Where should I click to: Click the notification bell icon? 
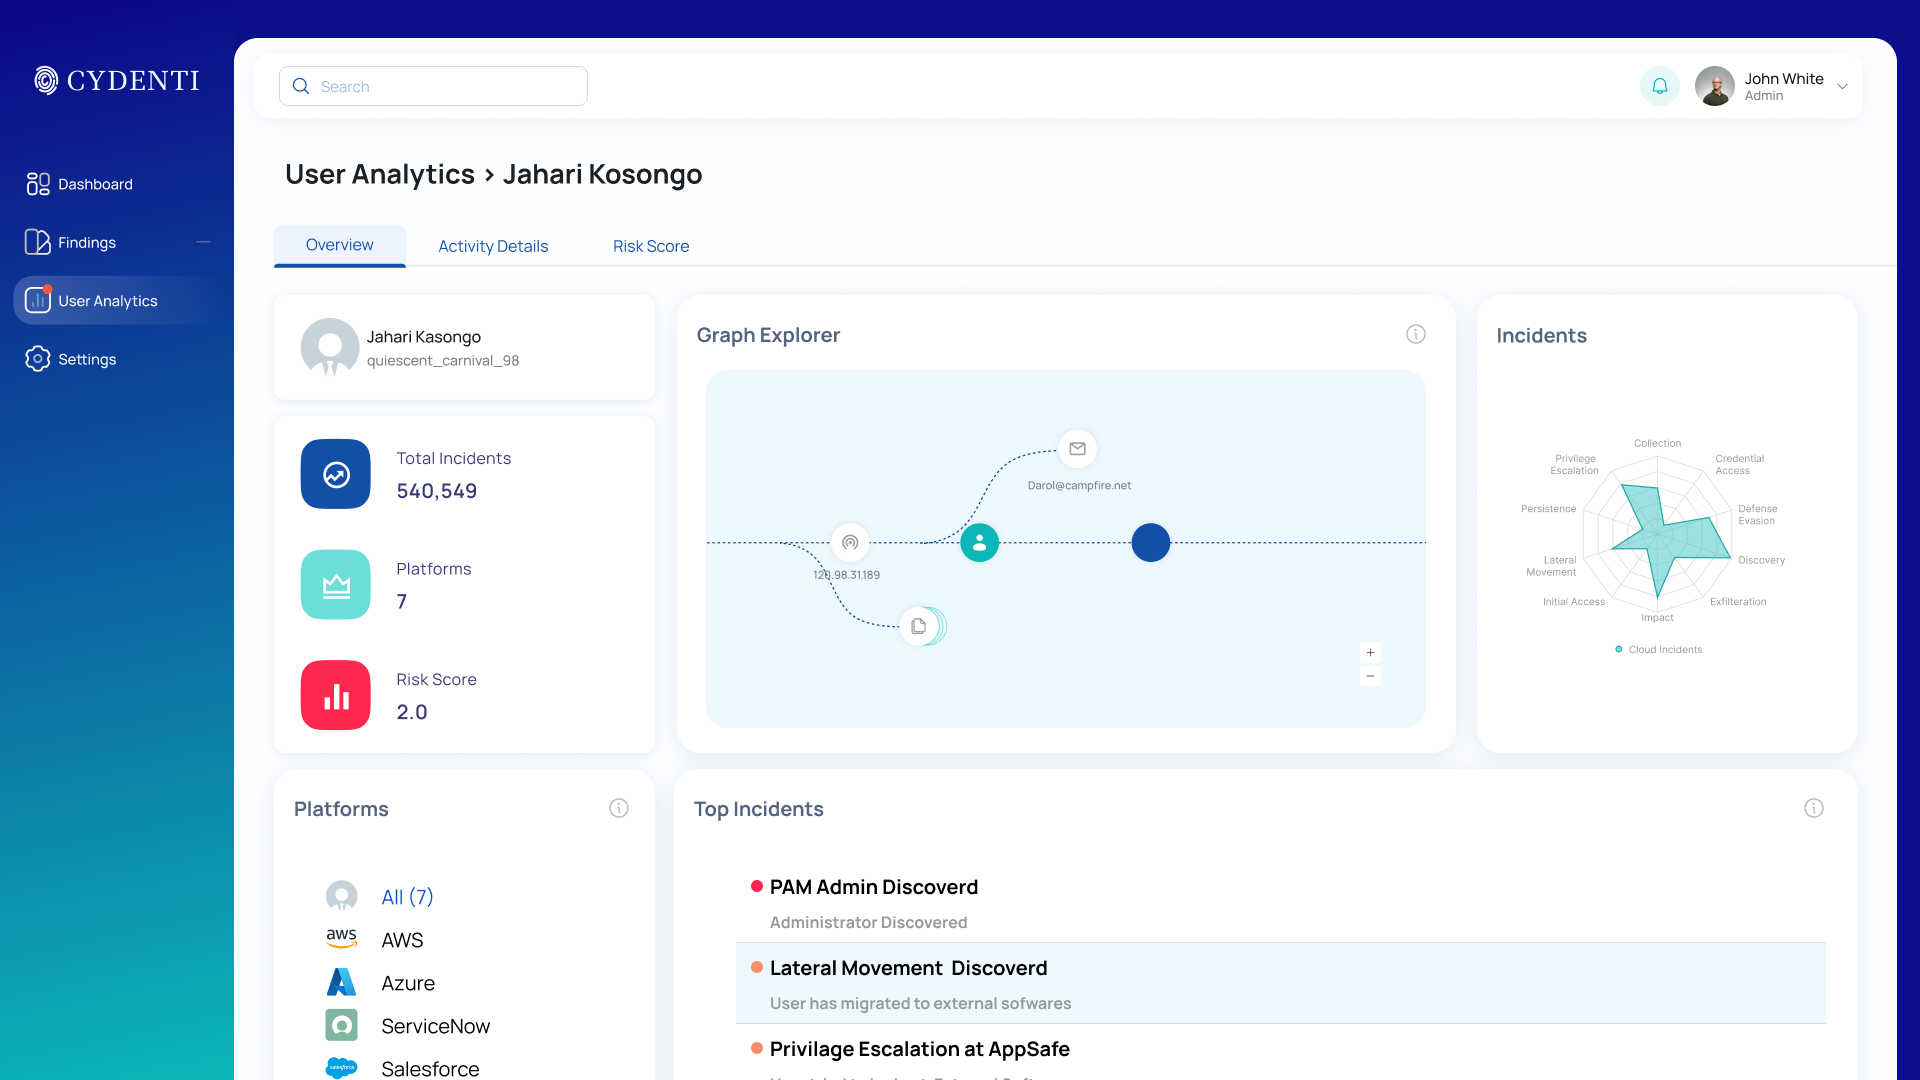(x=1659, y=86)
